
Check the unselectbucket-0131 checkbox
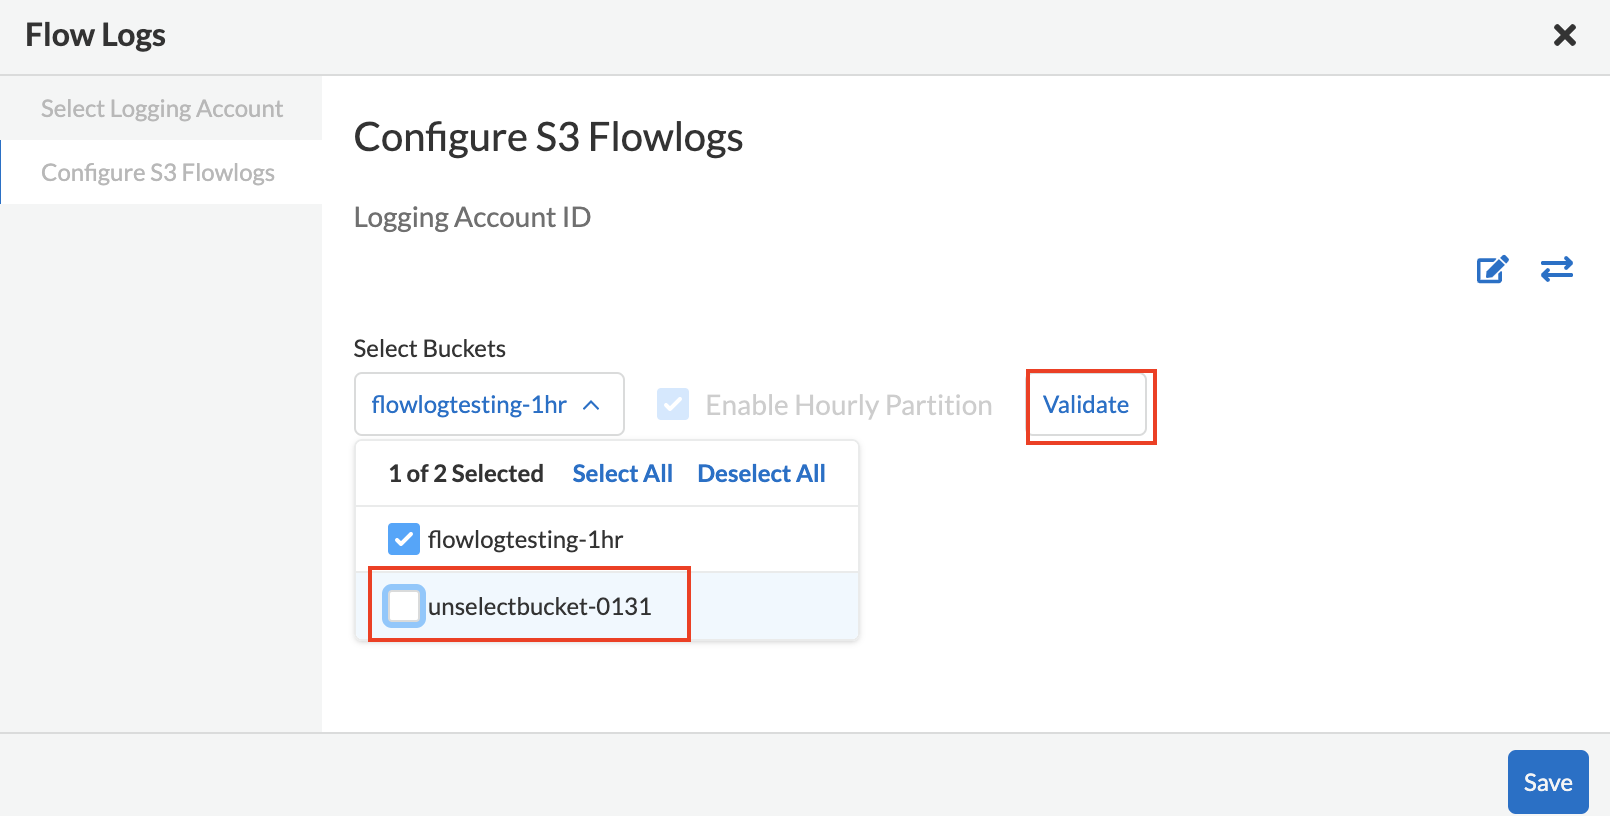(x=404, y=606)
